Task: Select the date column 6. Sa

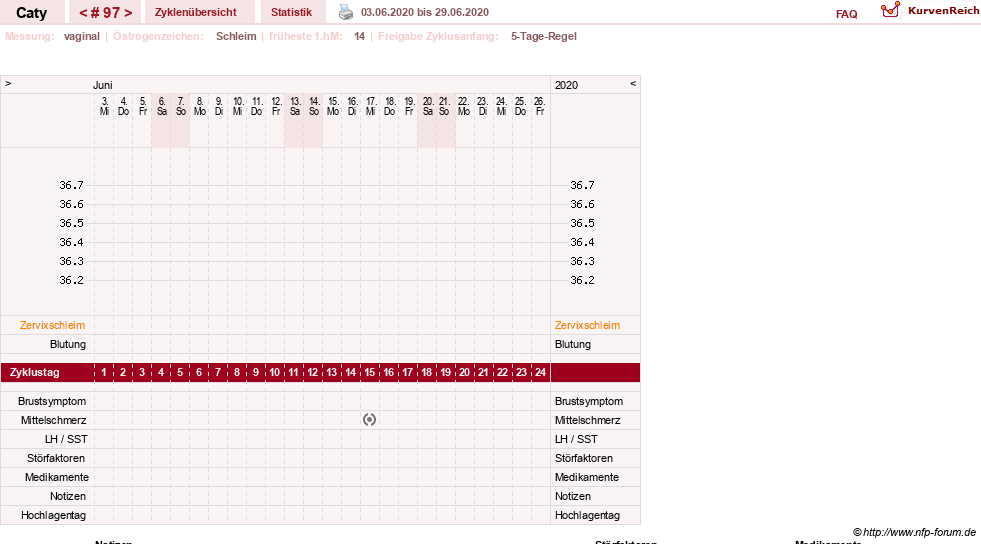Action: (x=161, y=106)
